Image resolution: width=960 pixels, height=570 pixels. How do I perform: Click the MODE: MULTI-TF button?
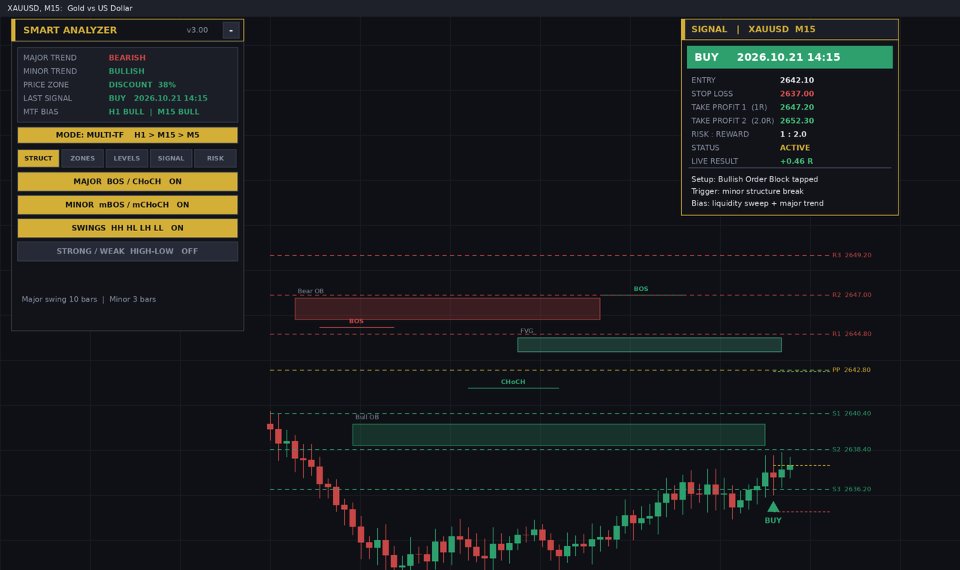(127, 135)
